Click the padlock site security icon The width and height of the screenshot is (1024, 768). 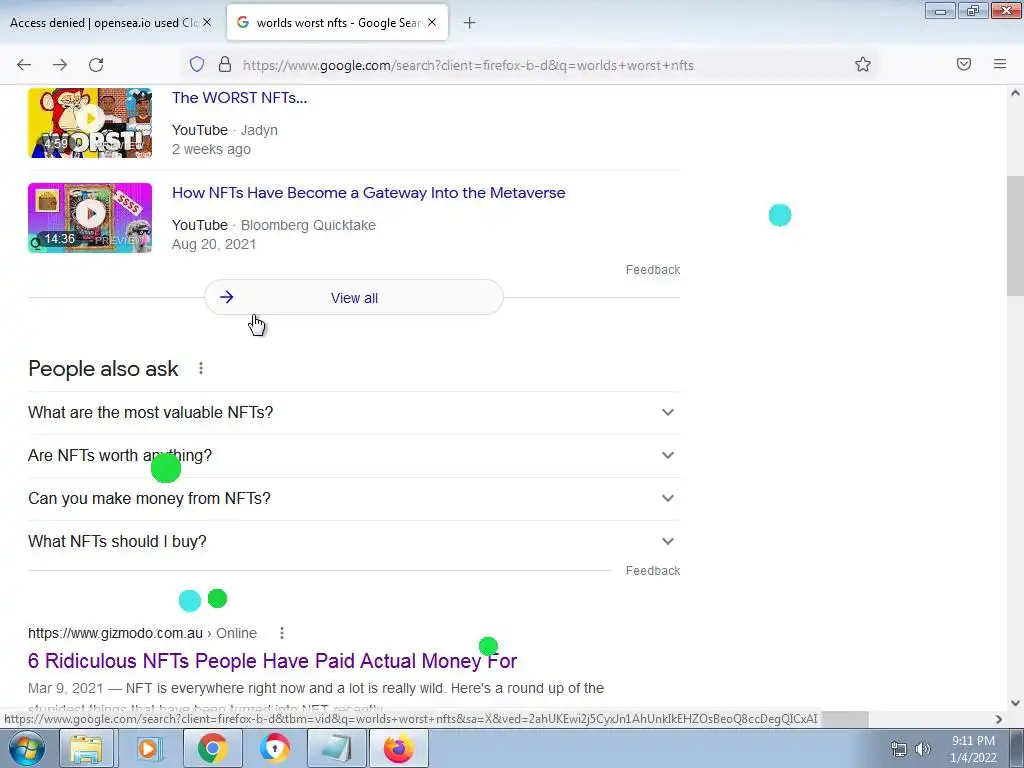coord(225,64)
